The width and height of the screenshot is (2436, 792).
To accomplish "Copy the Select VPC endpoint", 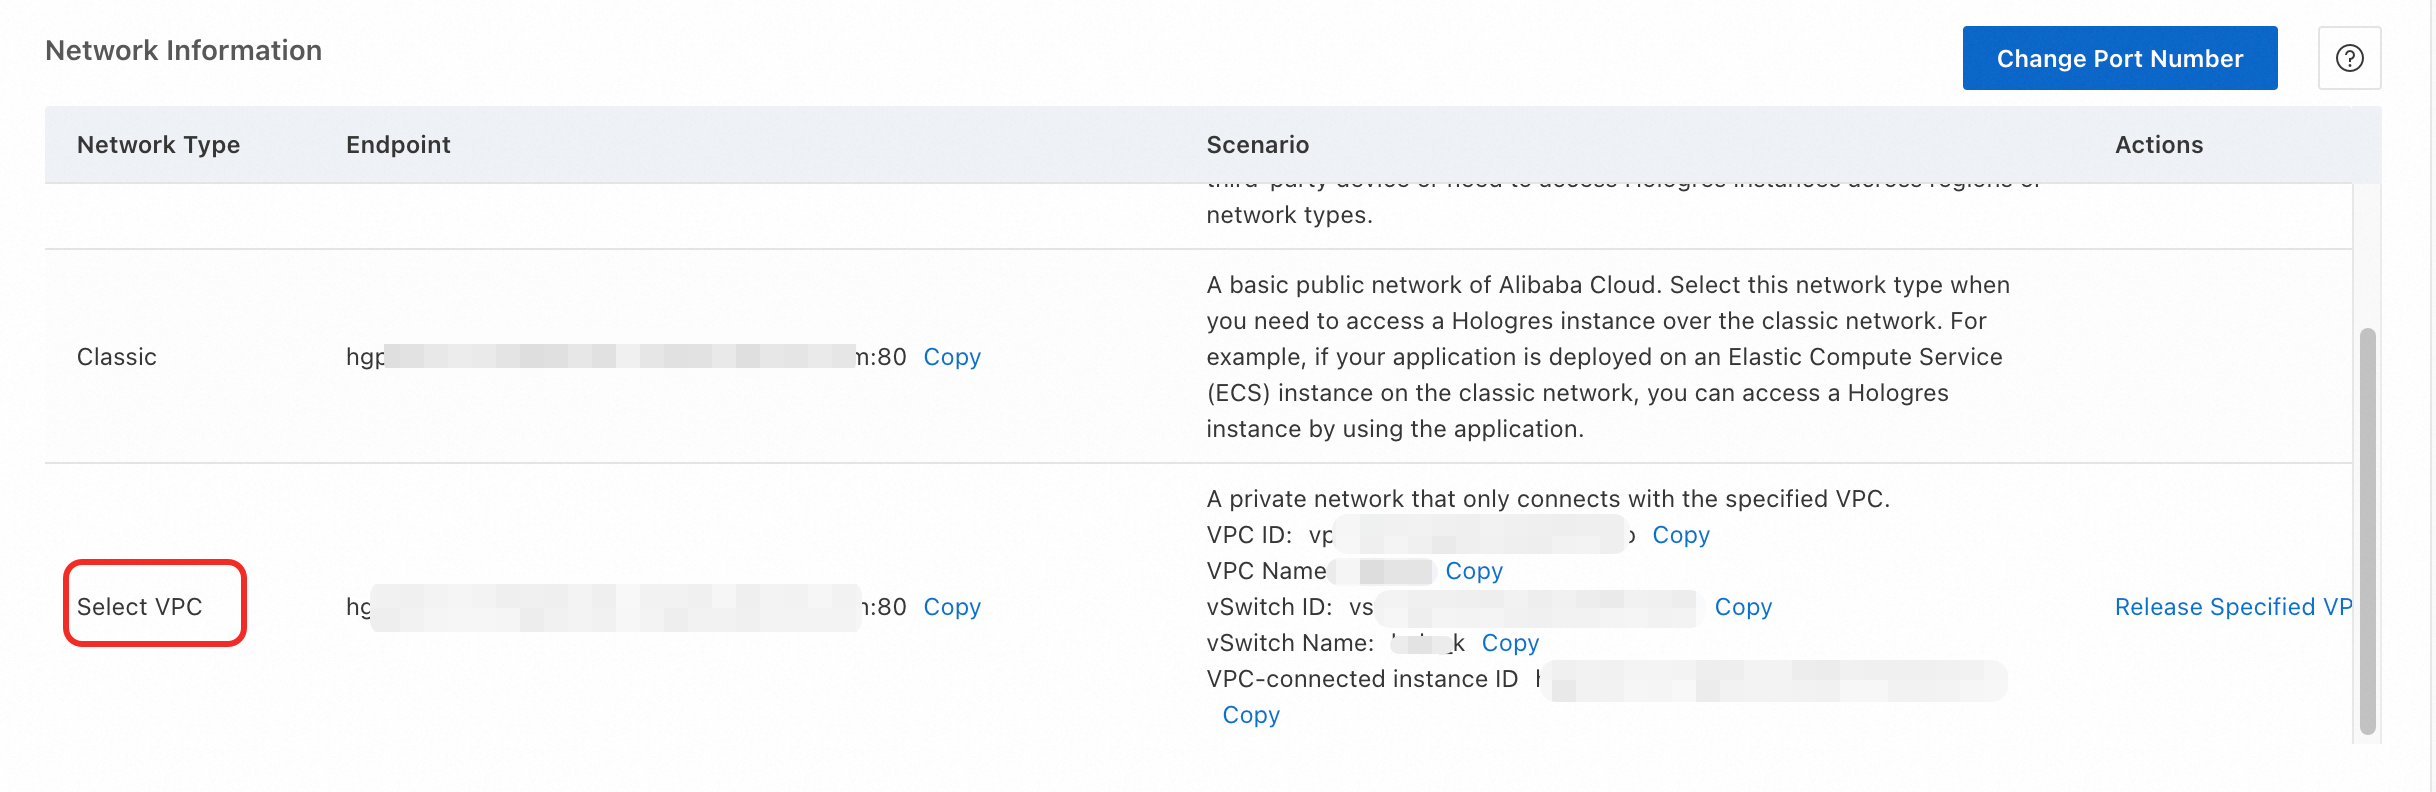I will tap(951, 607).
